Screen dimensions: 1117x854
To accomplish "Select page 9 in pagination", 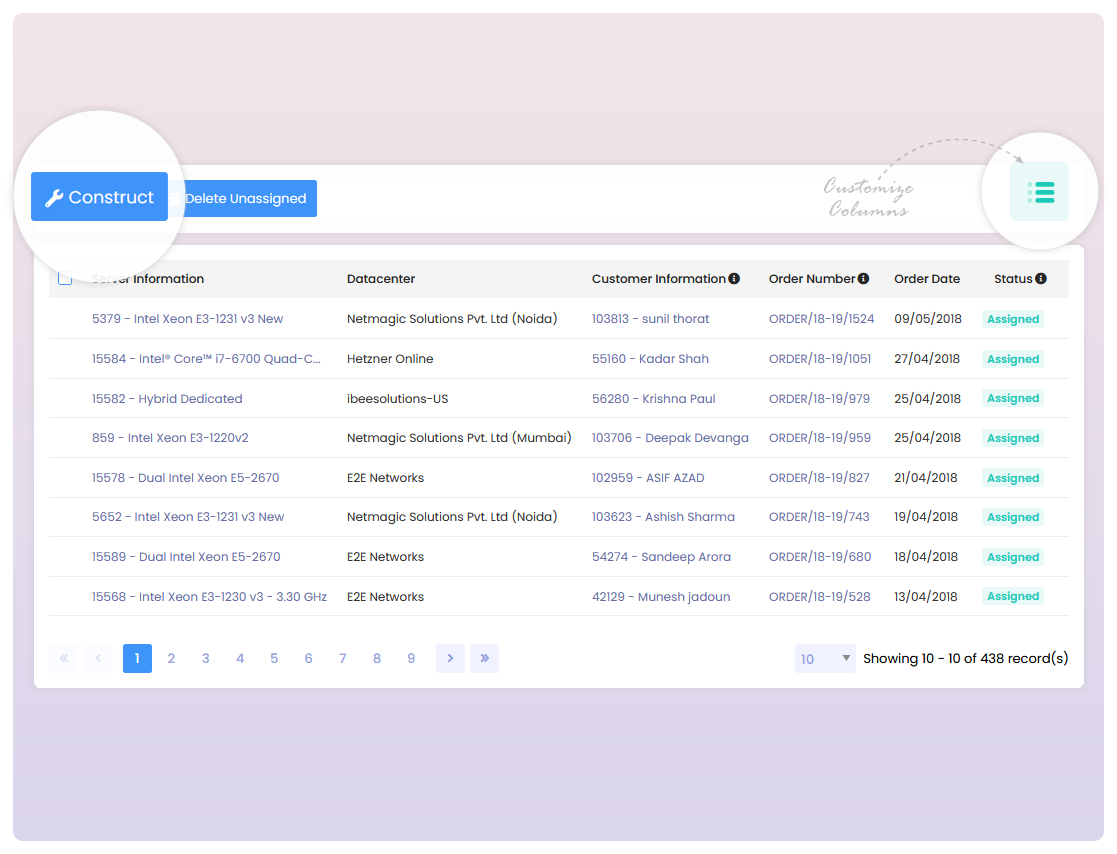I will [x=411, y=658].
